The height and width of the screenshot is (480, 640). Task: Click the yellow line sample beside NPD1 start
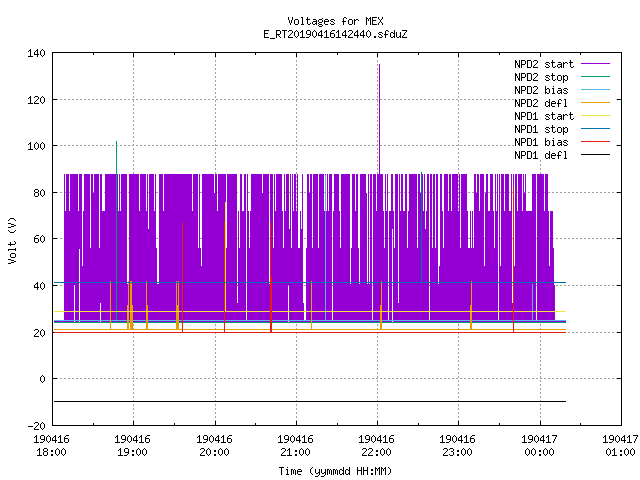[x=595, y=116]
